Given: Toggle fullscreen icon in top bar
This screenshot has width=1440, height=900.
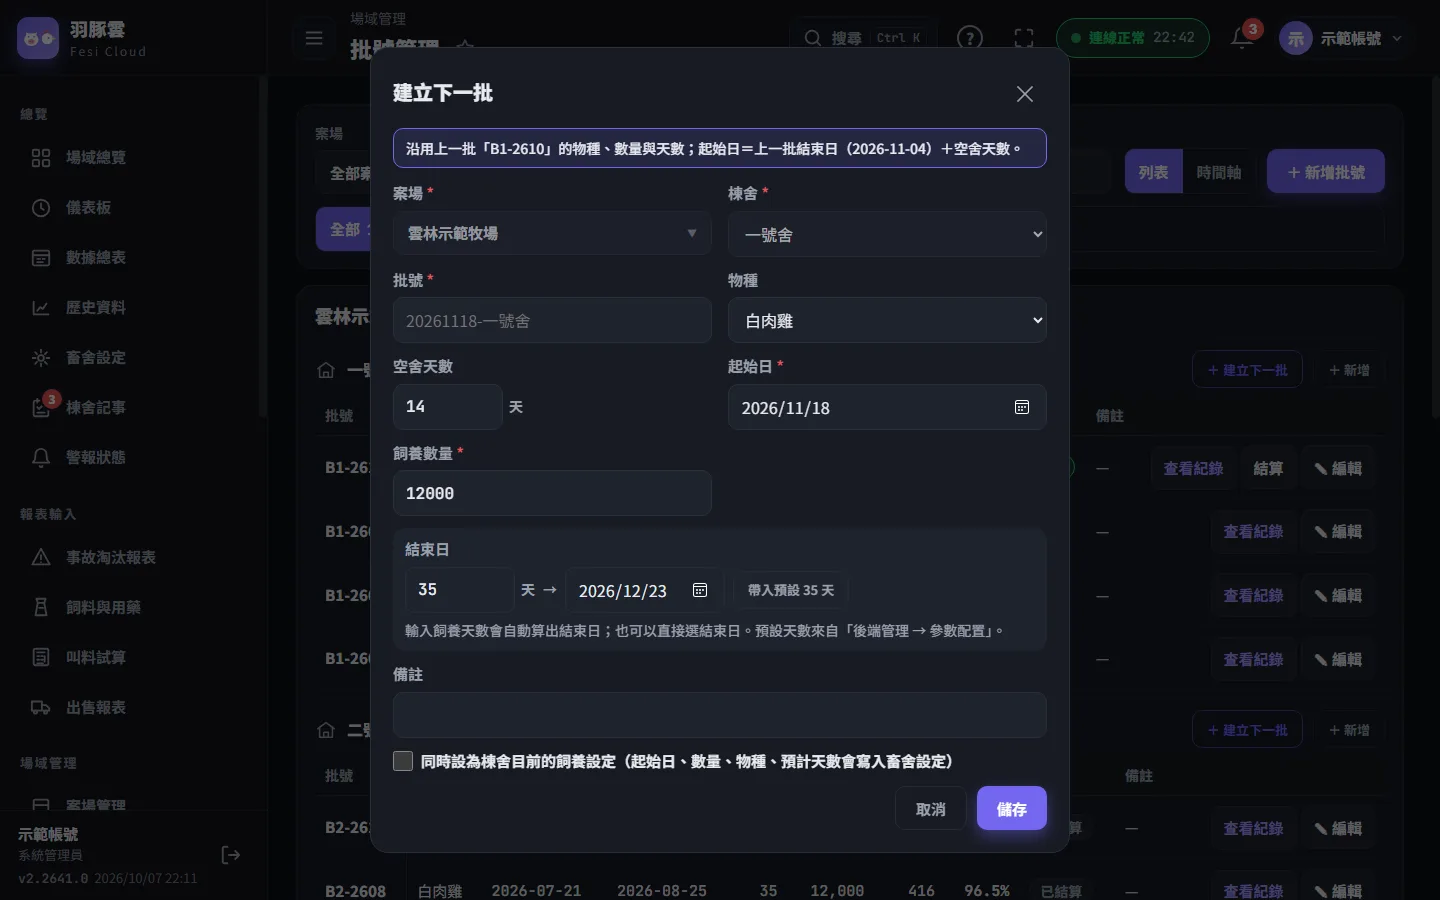Looking at the screenshot, I should point(1024,38).
